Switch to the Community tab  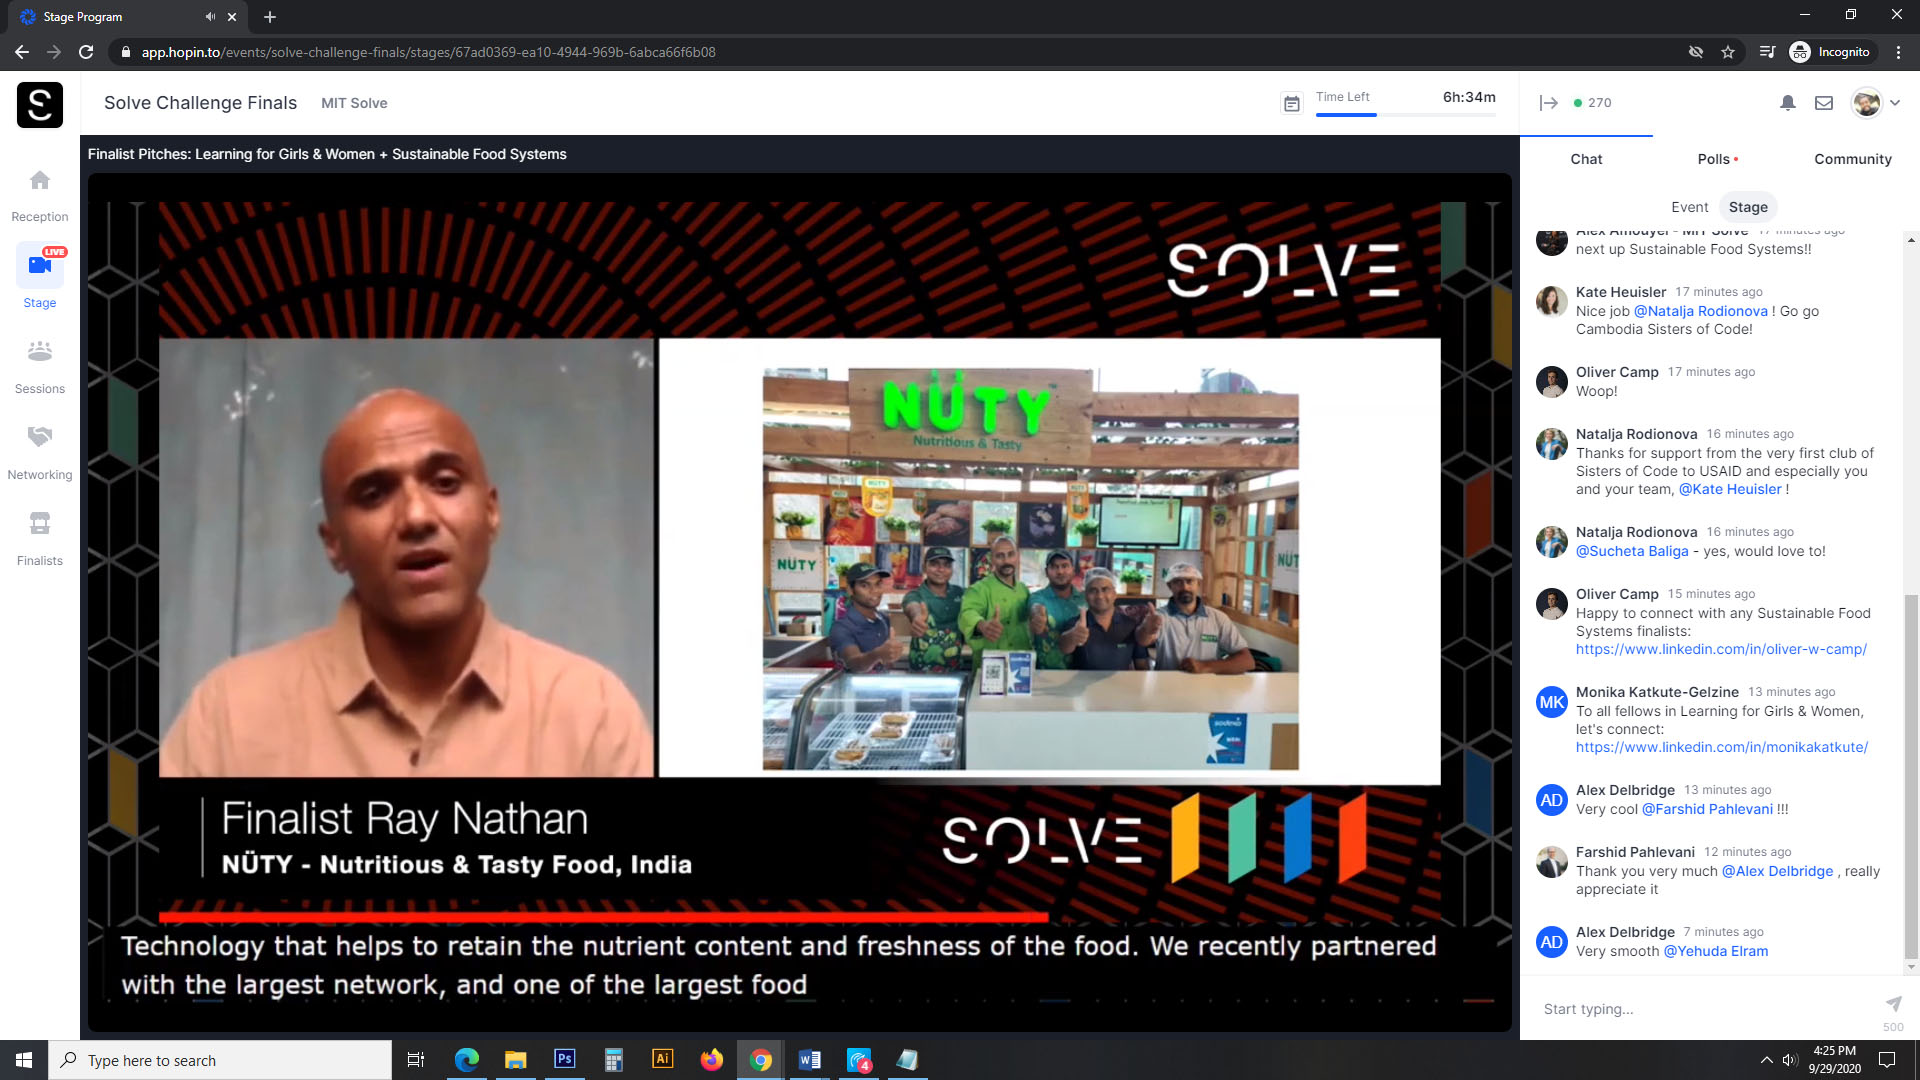pyautogui.click(x=1852, y=159)
